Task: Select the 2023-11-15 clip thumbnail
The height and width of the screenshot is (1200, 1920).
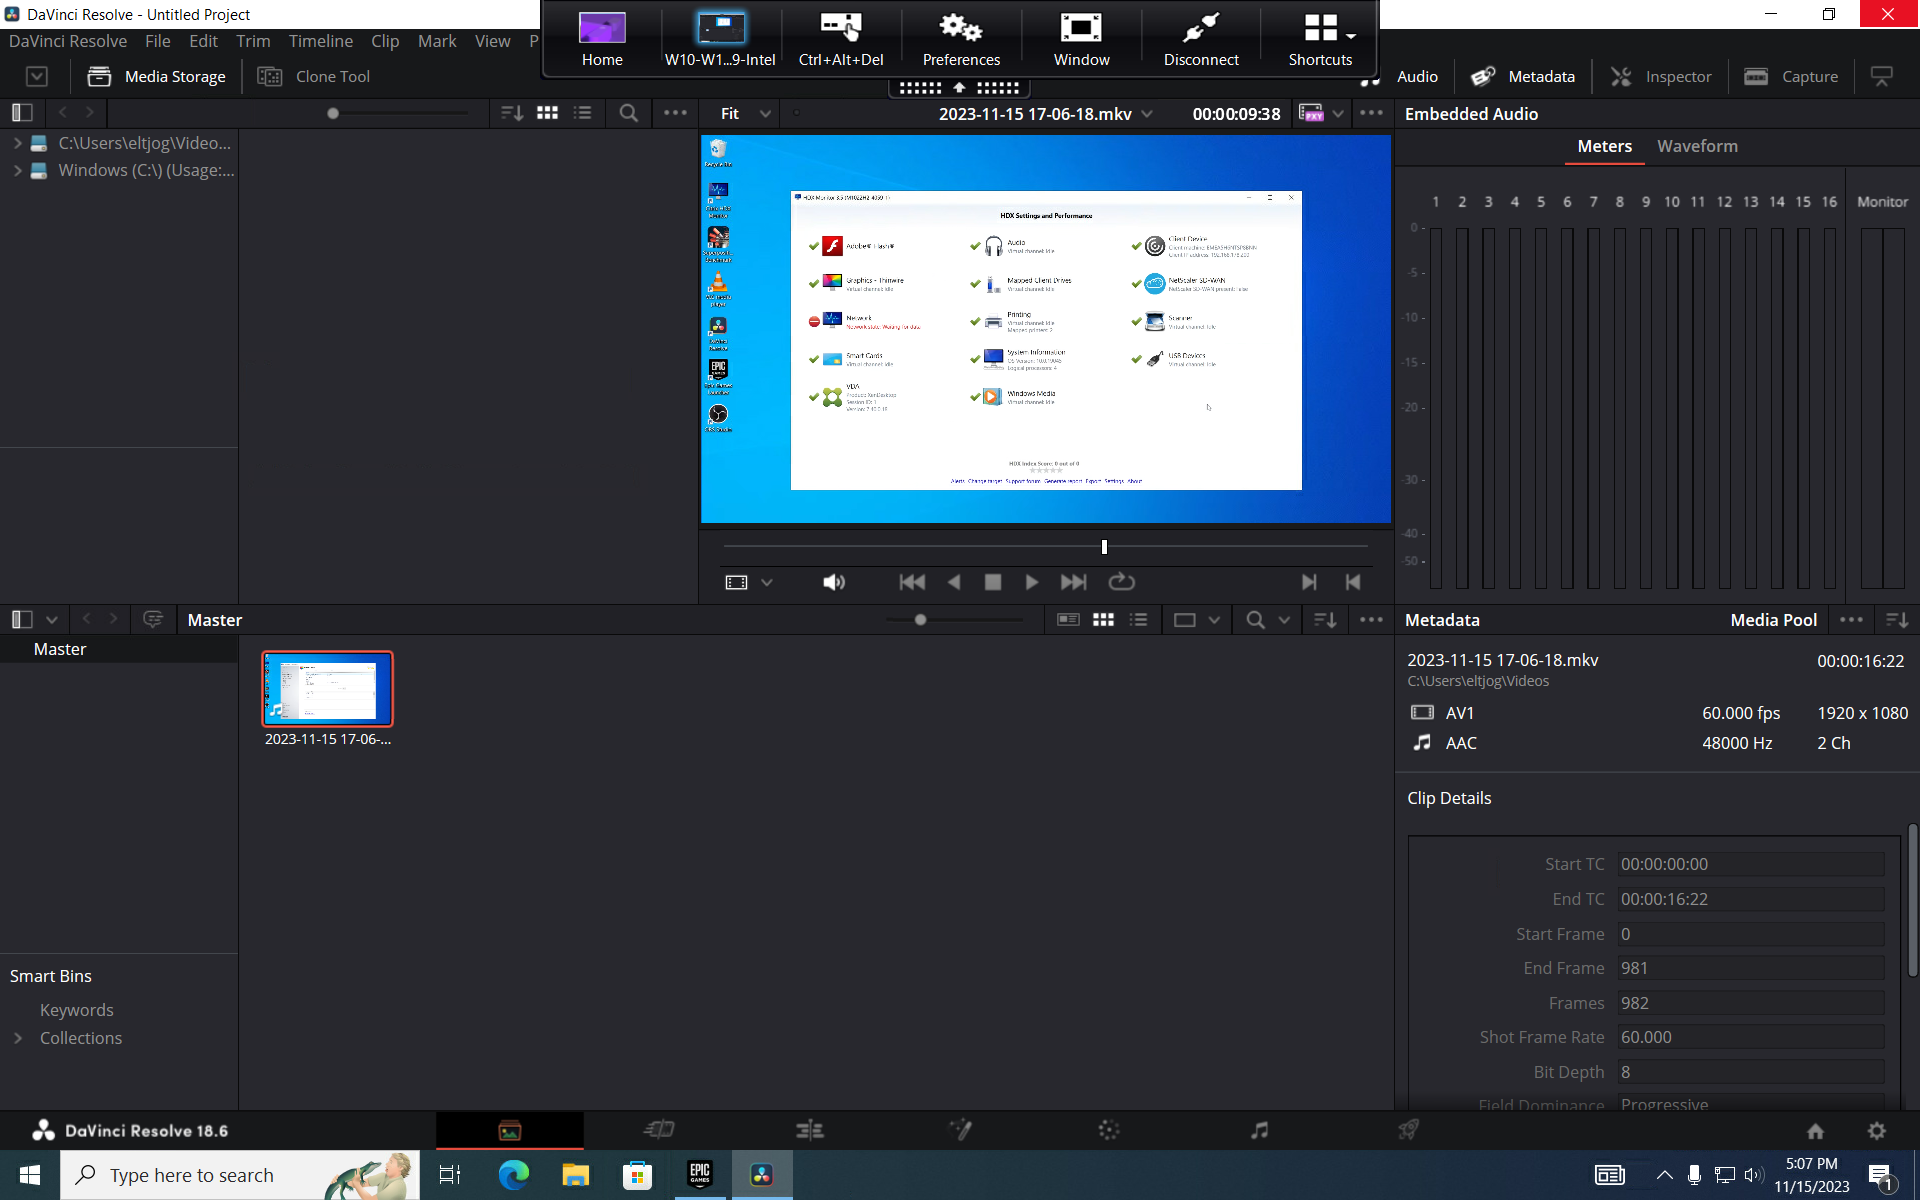Action: tap(327, 689)
